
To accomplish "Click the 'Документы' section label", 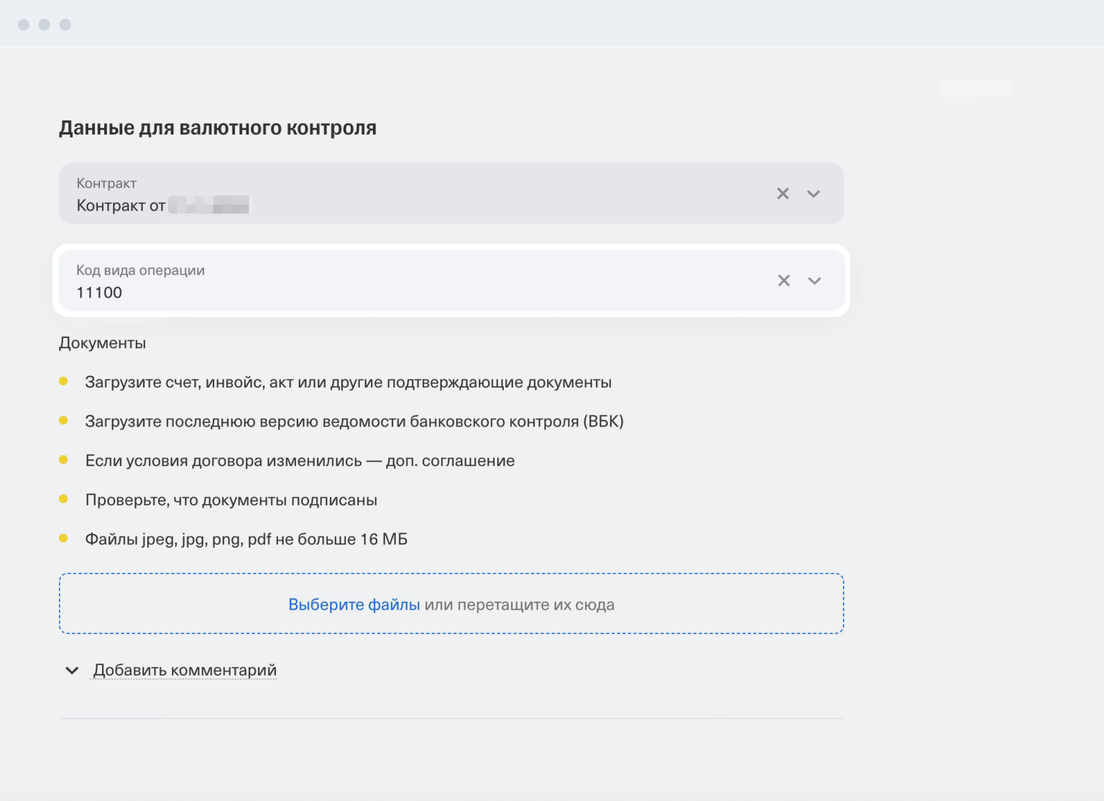I will pos(102,343).
